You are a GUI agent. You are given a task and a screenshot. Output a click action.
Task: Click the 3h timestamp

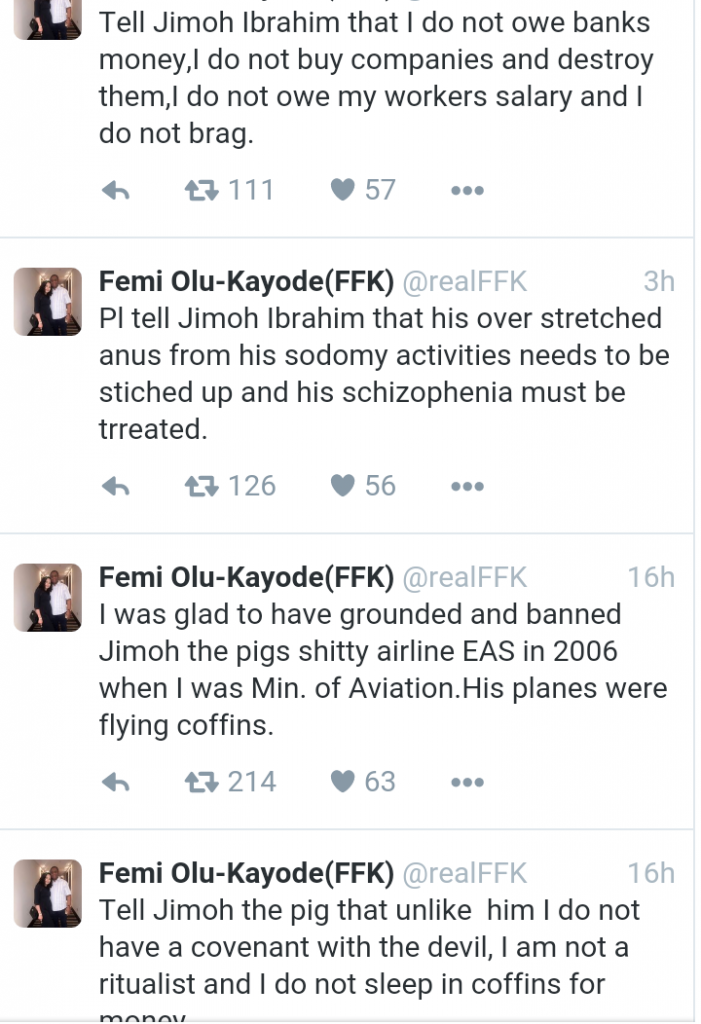(x=659, y=282)
